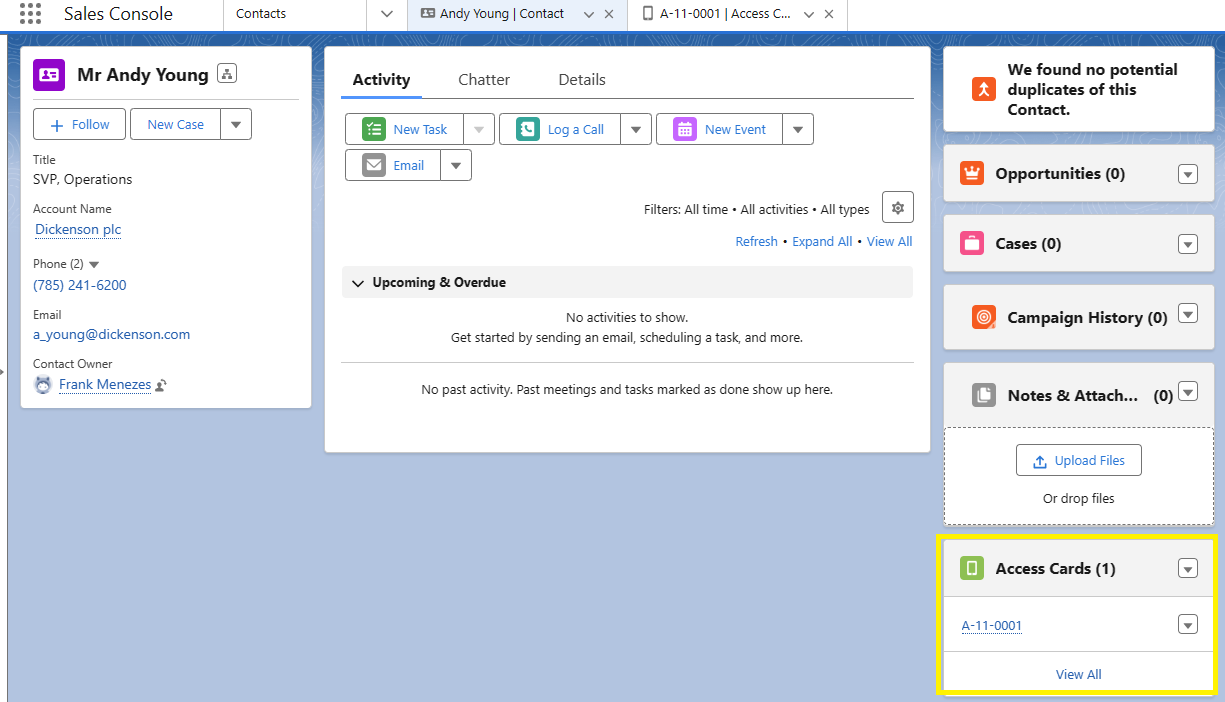The height and width of the screenshot is (702, 1225).
Task: Click the duplicates merge icon
Action: (984, 89)
